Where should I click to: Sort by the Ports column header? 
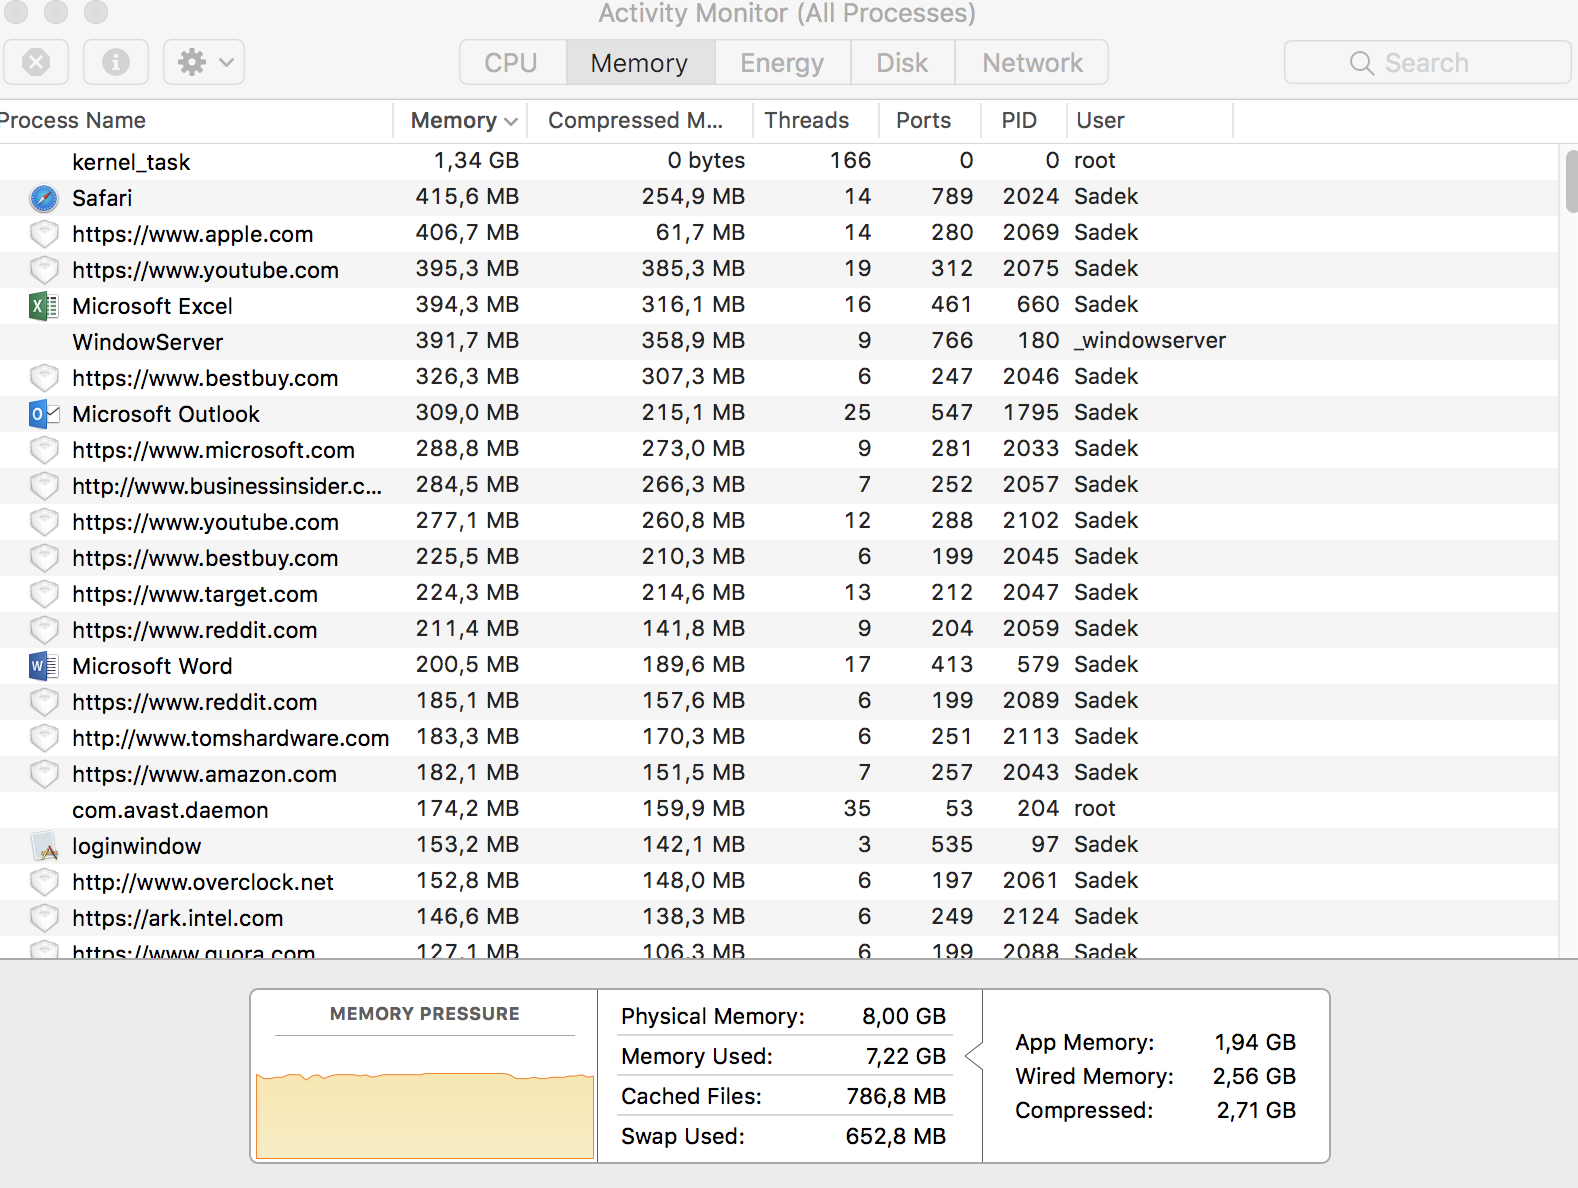point(930,121)
